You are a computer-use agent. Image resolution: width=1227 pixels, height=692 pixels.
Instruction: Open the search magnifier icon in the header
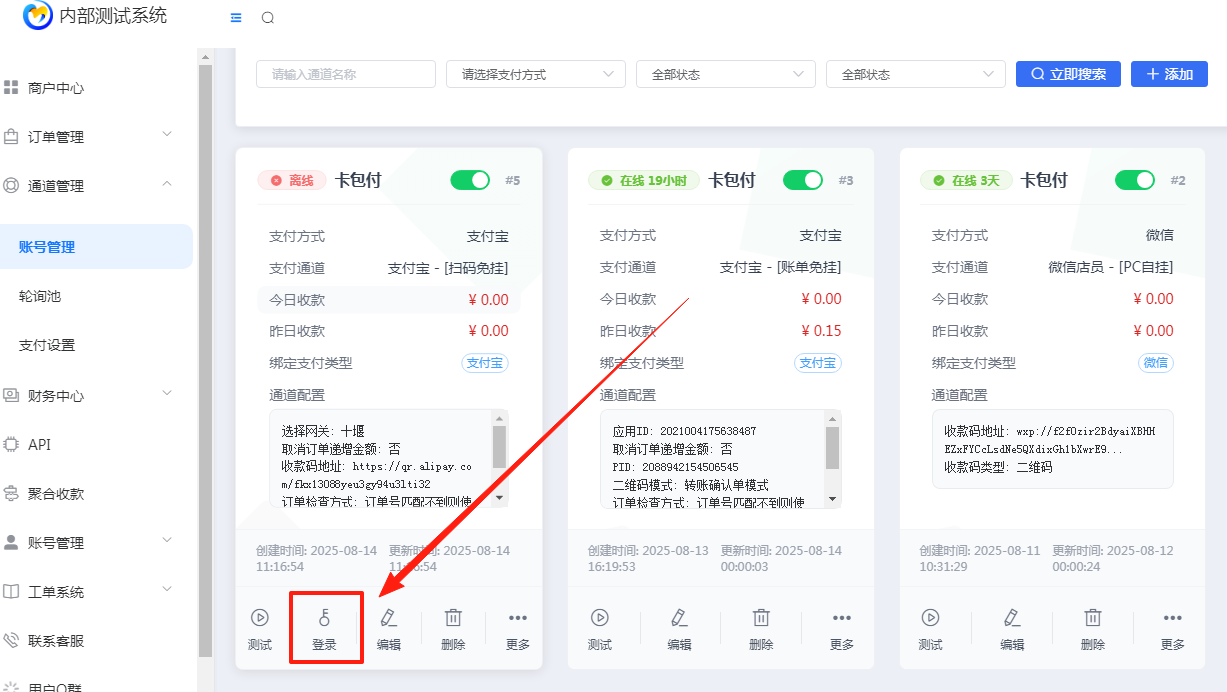click(x=267, y=17)
